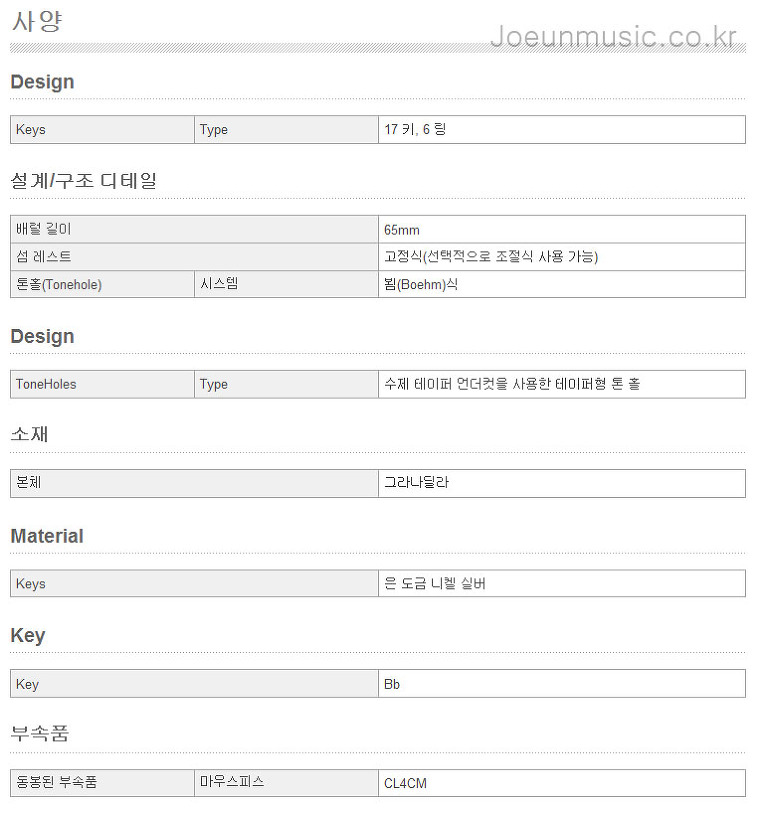Click the ToneHoles label cell

pyautogui.click(x=102, y=384)
